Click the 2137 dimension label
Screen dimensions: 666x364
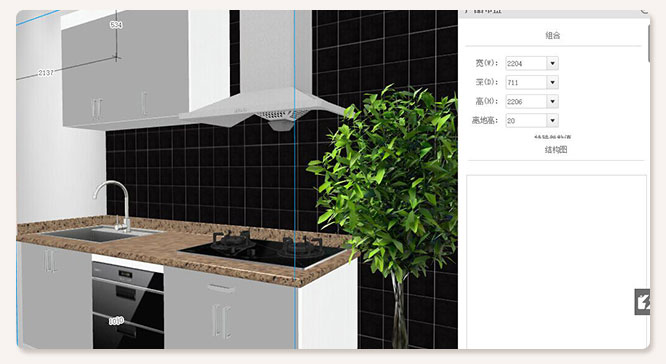pos(46,73)
